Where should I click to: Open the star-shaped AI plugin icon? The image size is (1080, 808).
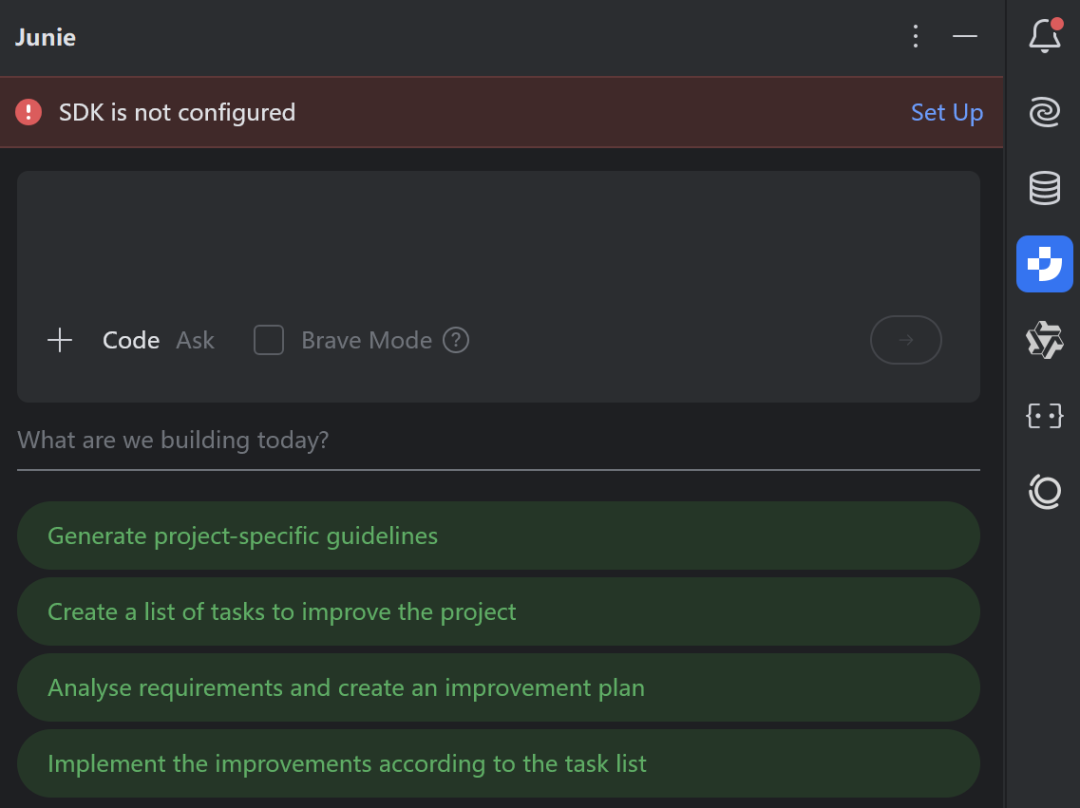1045,340
